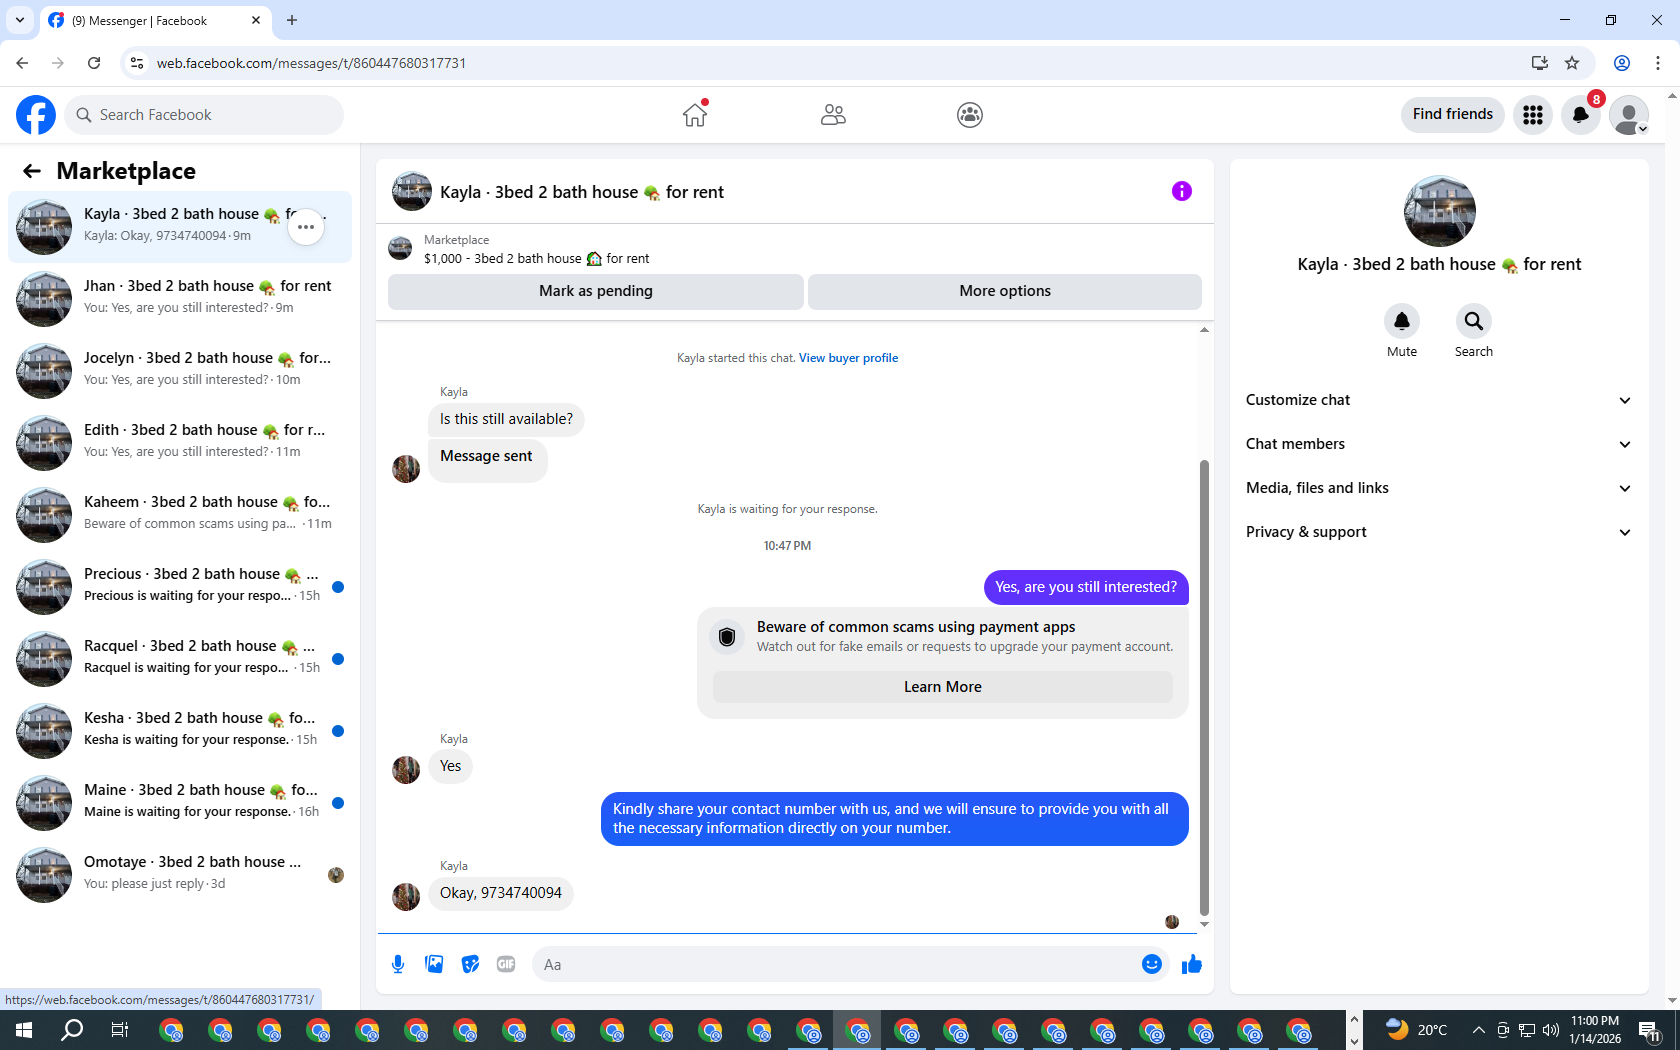Click the Windows Start button
The height and width of the screenshot is (1050, 1680).
coord(24,1030)
